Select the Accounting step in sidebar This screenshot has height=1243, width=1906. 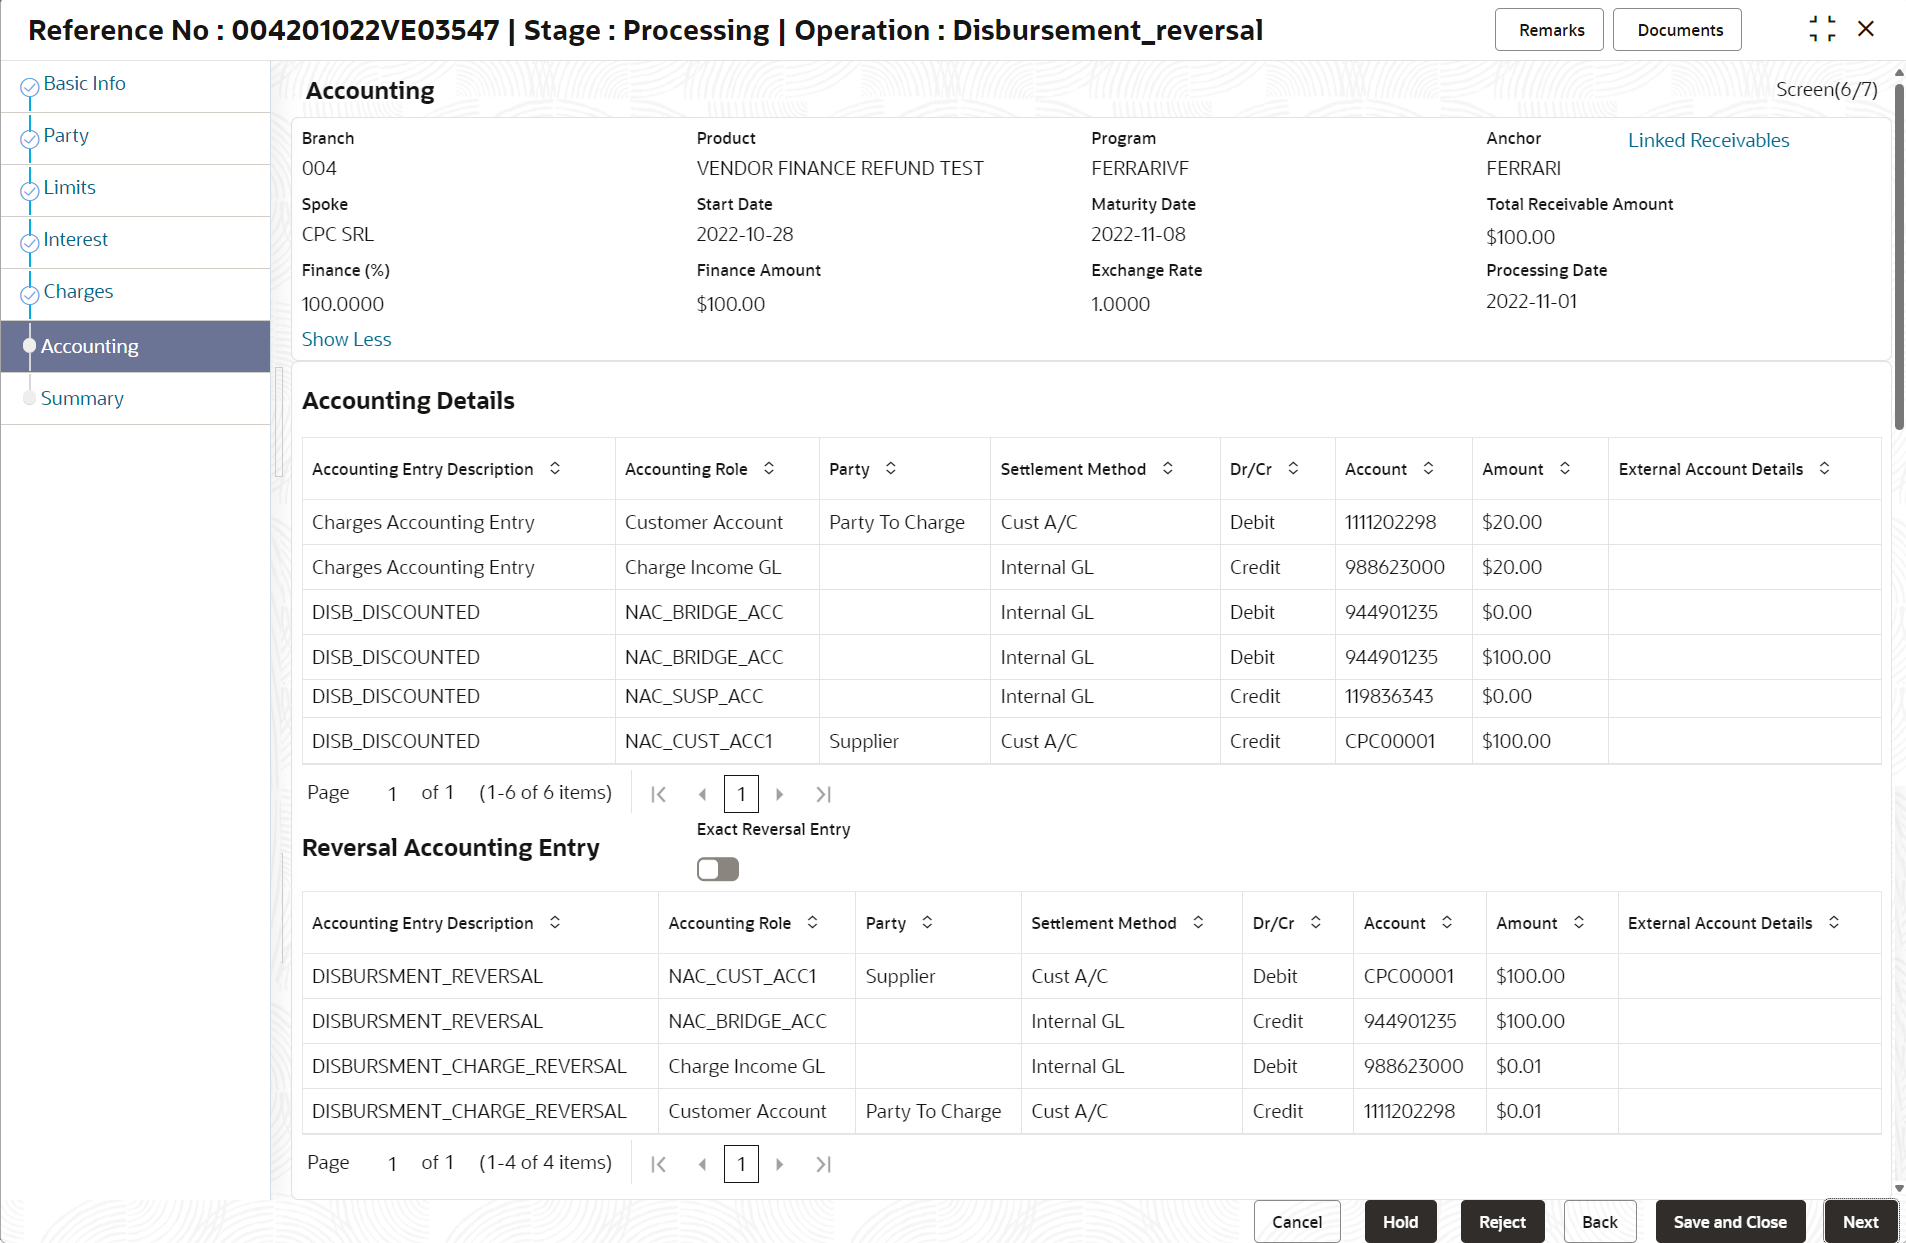coord(135,346)
